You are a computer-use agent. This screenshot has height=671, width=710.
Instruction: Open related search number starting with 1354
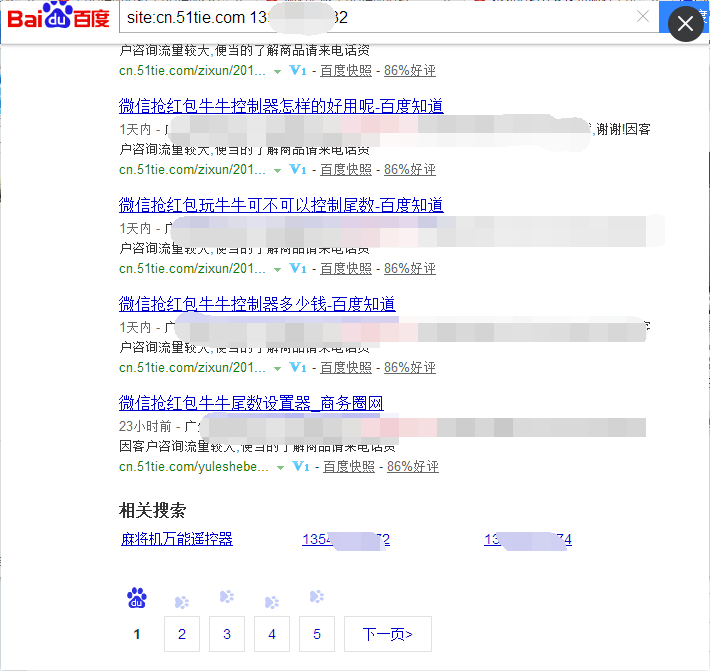pyautogui.click(x=346, y=540)
